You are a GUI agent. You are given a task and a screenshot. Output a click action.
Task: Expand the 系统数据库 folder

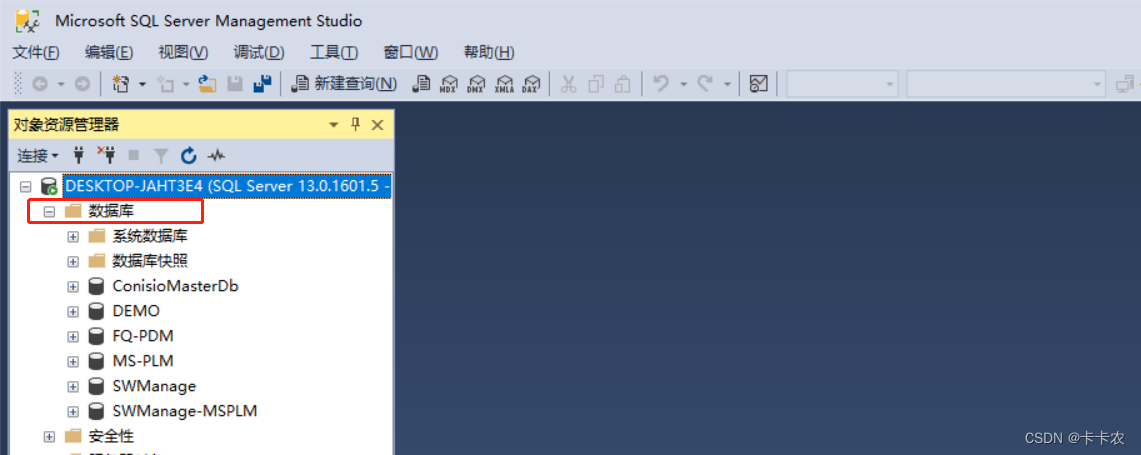[73, 237]
